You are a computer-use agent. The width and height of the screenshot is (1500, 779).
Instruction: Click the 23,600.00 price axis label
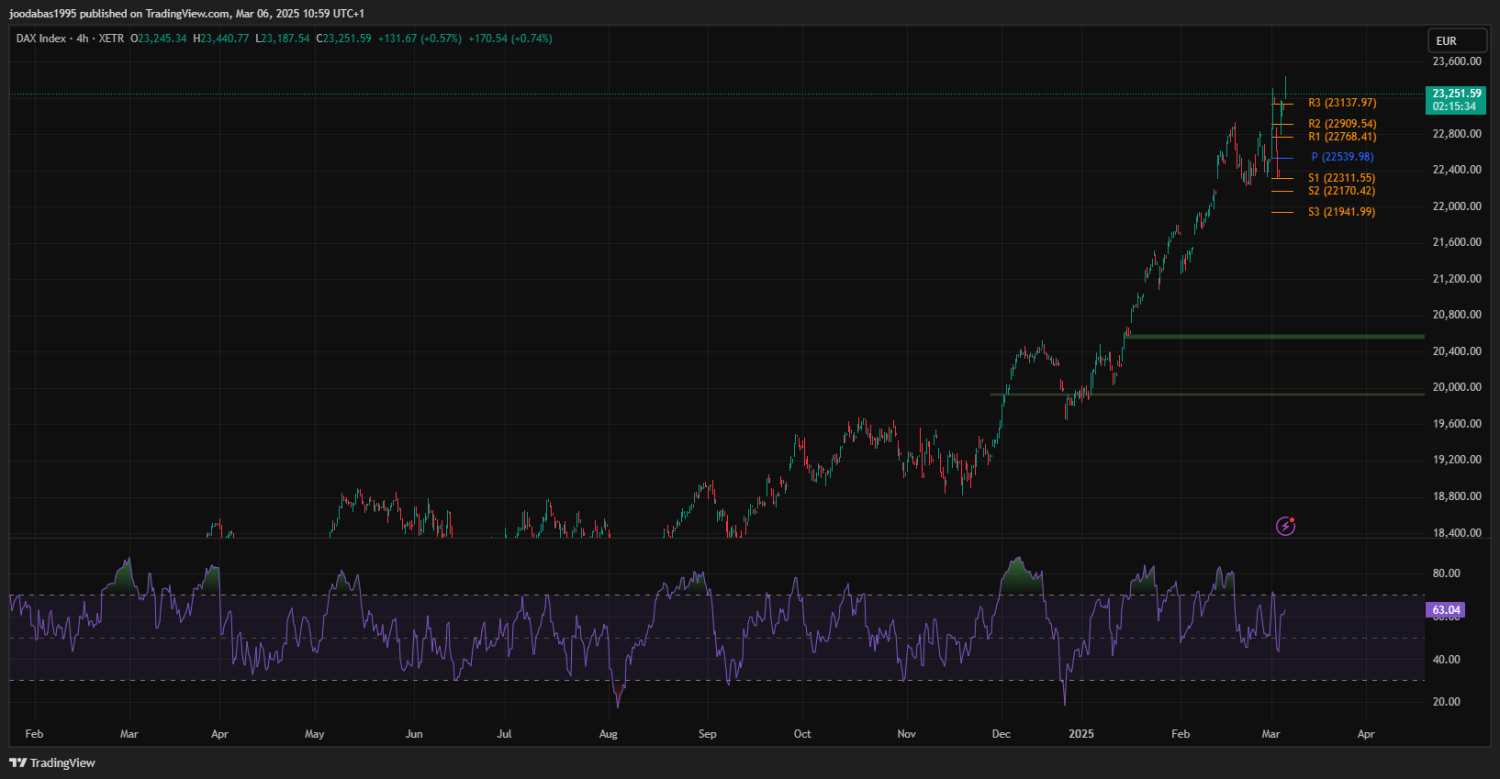point(1457,62)
